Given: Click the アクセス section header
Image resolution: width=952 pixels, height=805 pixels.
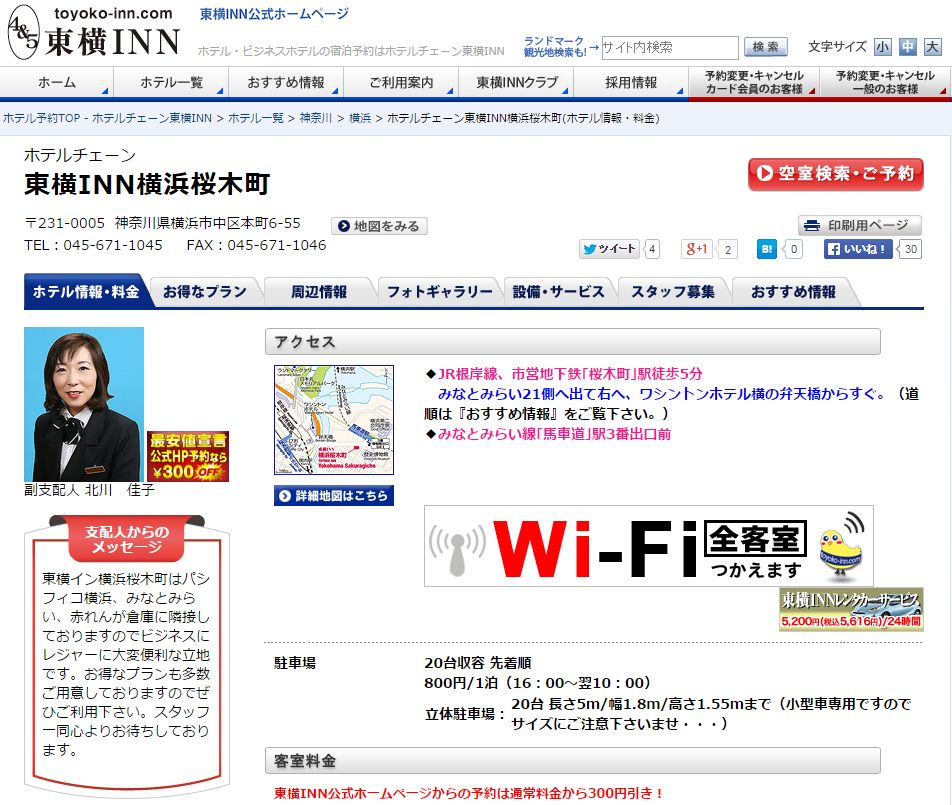Looking at the screenshot, I should coord(573,342).
